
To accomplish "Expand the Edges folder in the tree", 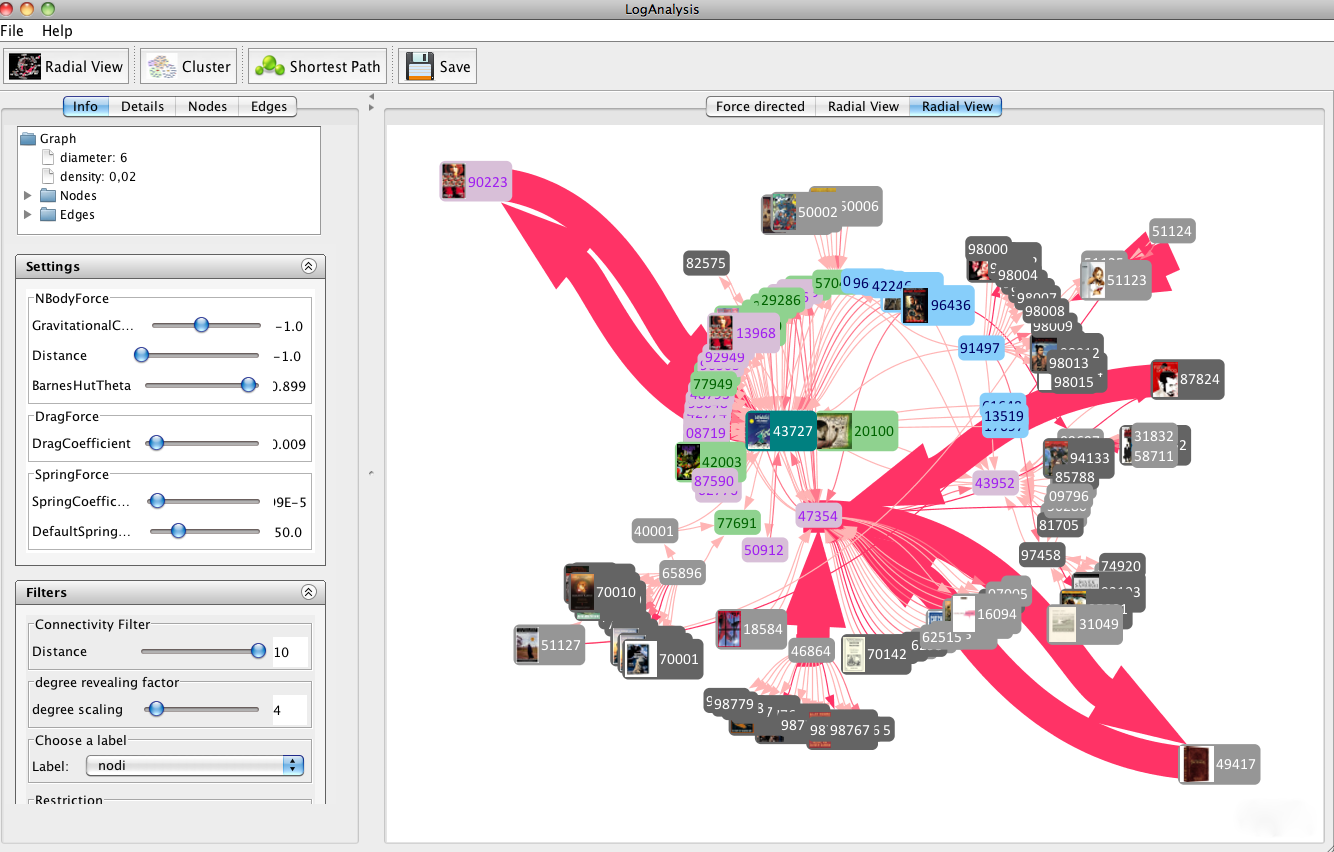I will click(x=28, y=215).
